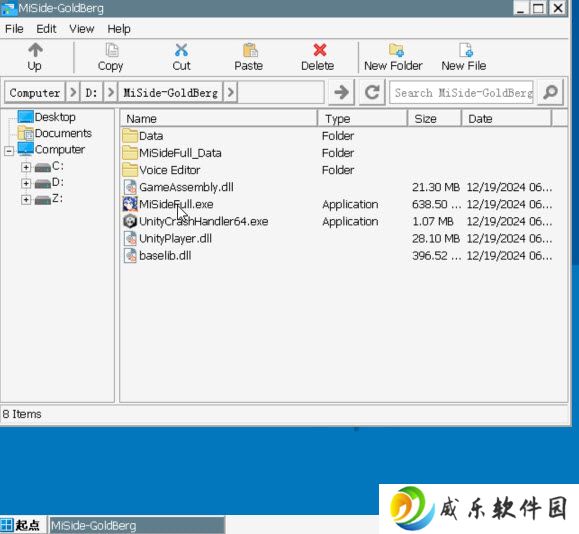Sort by the Type column header
The image size is (579, 534).
pos(363,119)
